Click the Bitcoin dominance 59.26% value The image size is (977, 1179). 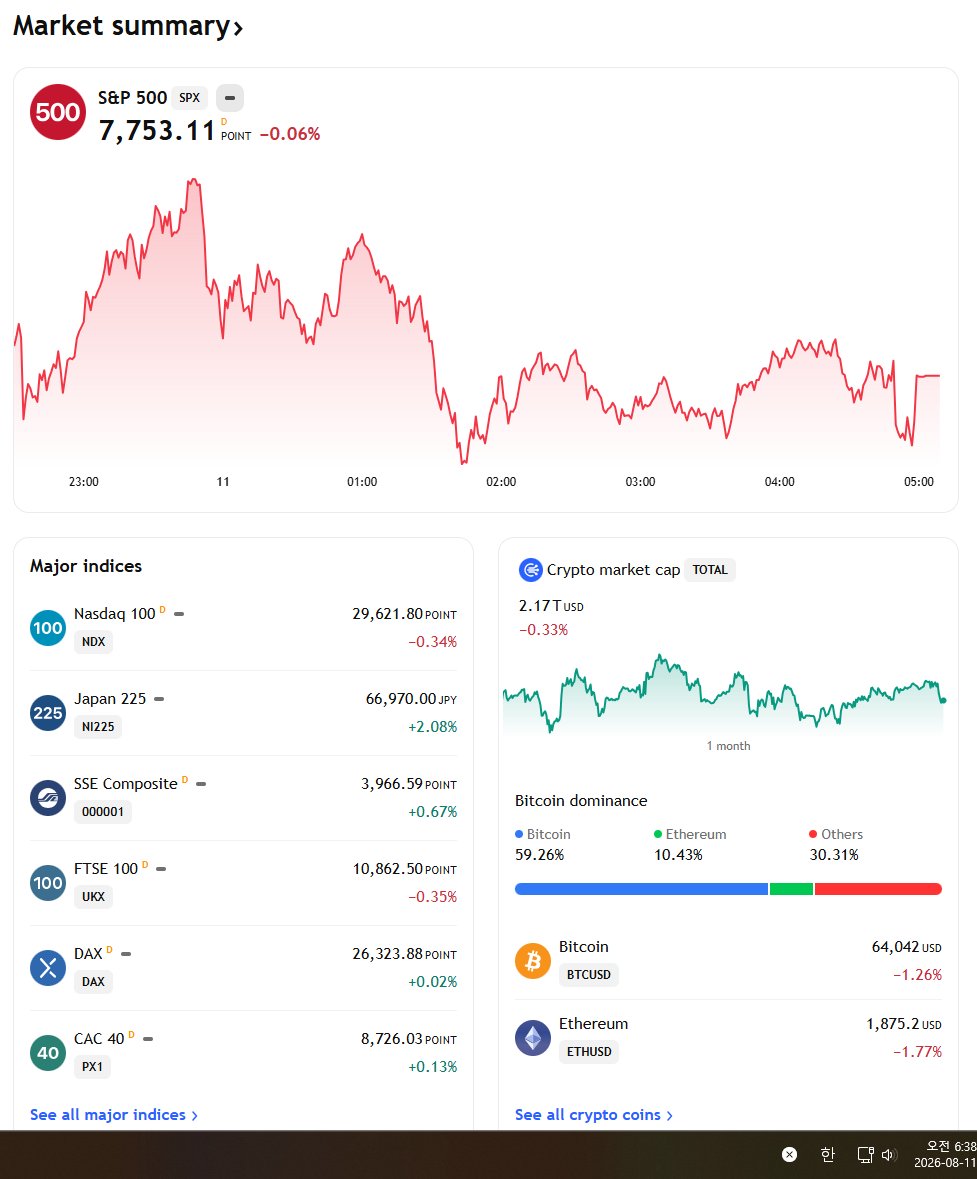[539, 855]
